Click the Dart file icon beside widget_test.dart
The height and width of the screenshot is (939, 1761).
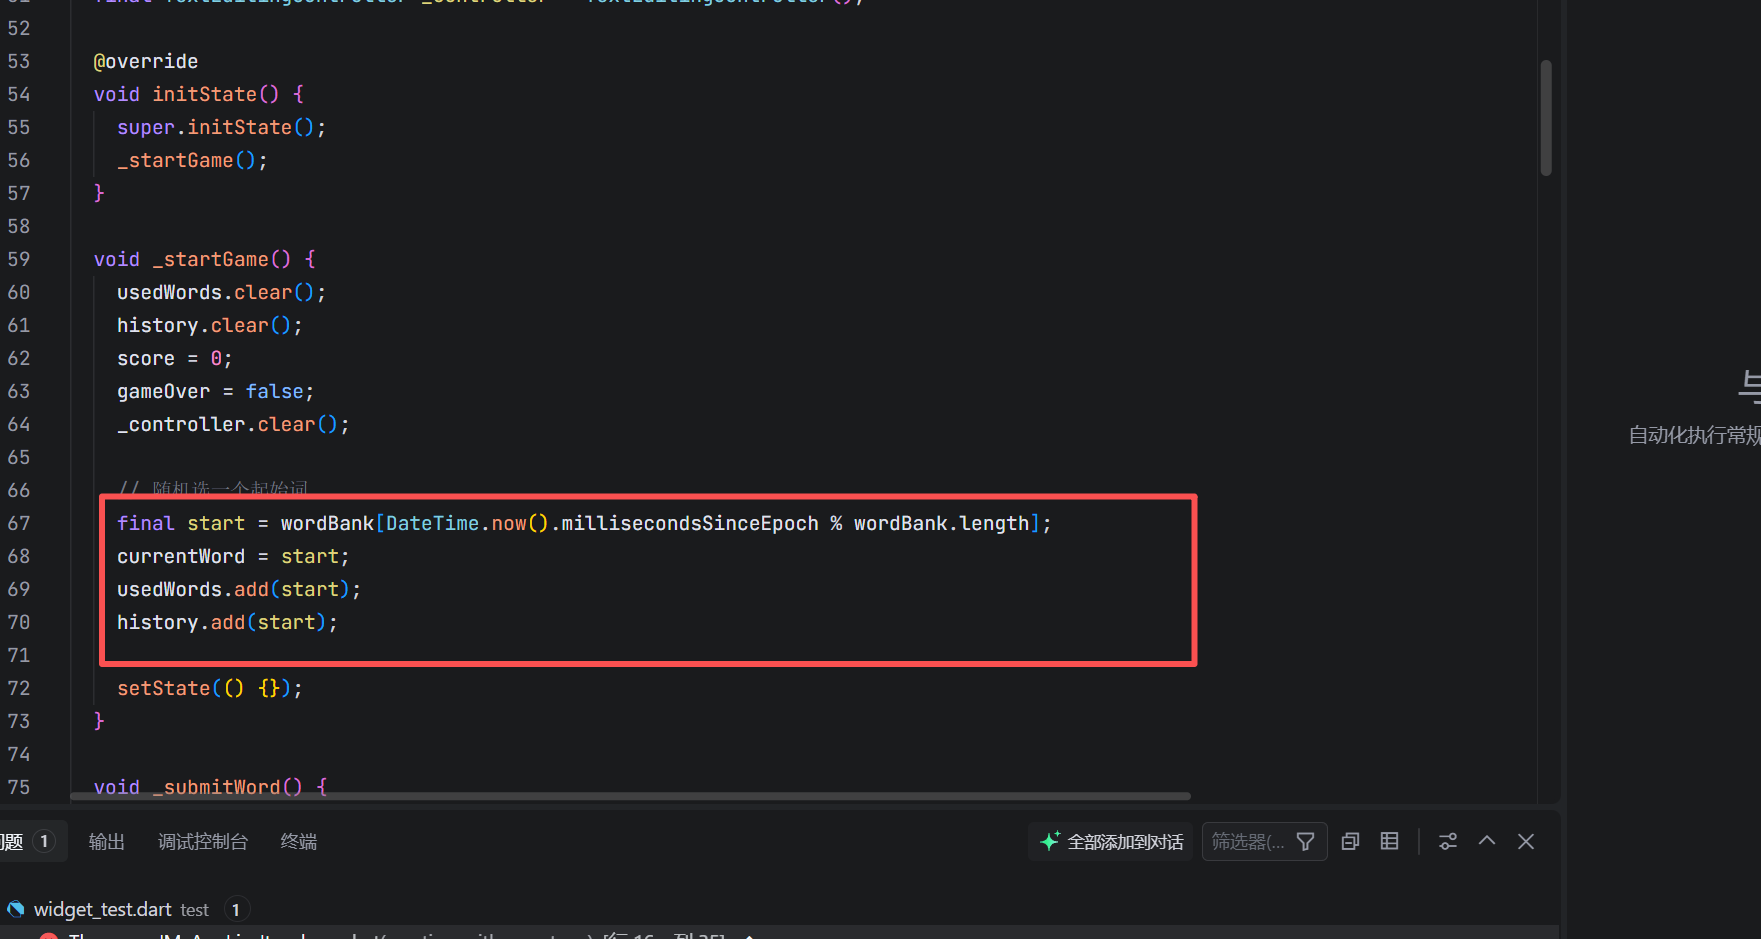click(x=16, y=909)
